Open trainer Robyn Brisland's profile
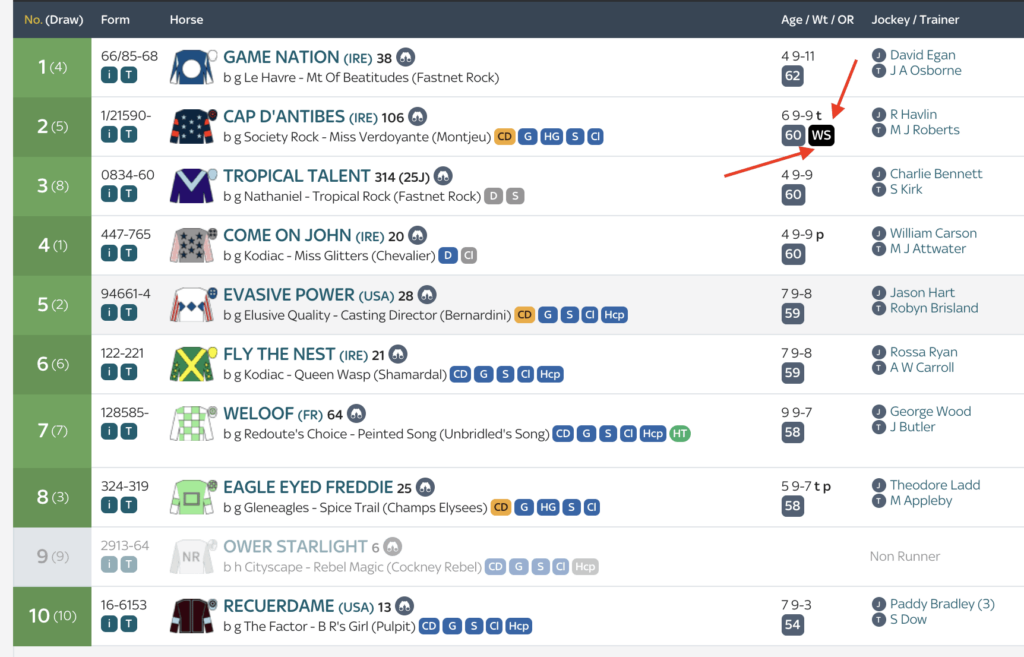The image size is (1024, 657). point(934,308)
